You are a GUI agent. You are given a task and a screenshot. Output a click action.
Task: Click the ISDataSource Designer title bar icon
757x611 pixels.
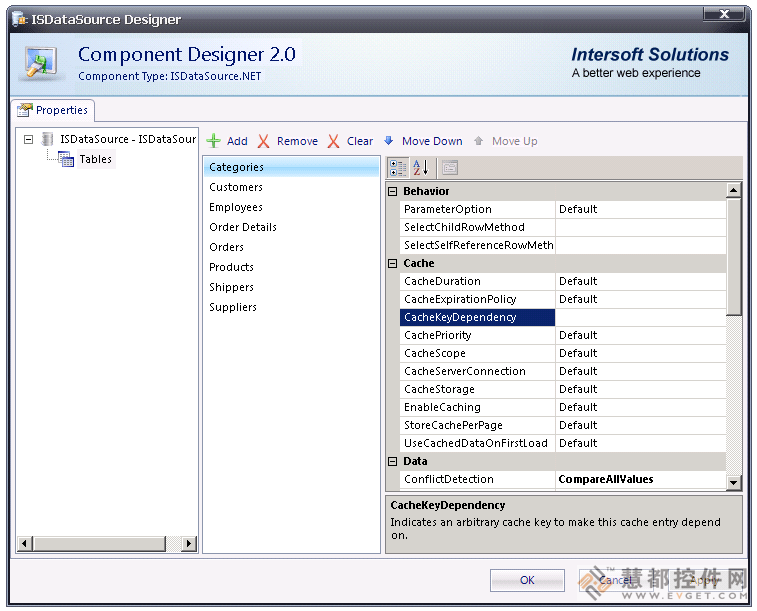point(20,19)
